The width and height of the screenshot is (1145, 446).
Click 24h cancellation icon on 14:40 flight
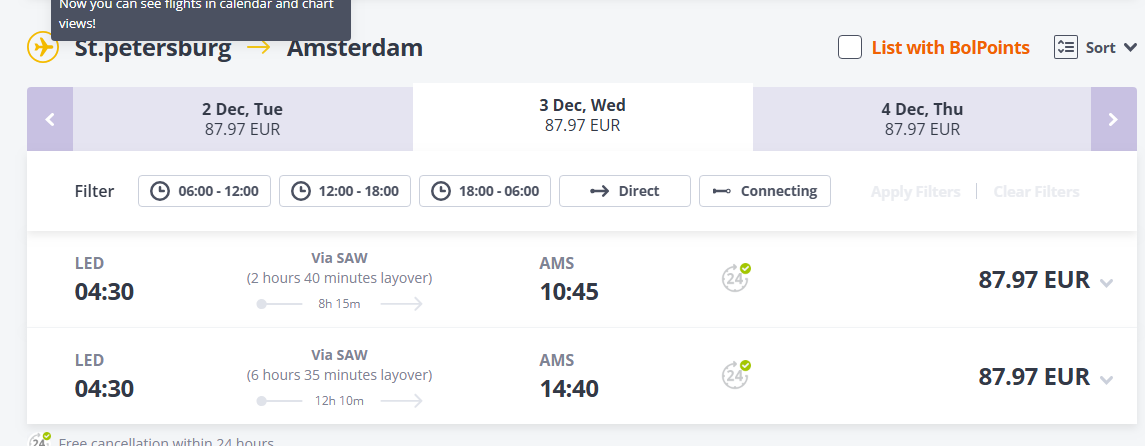pos(736,375)
